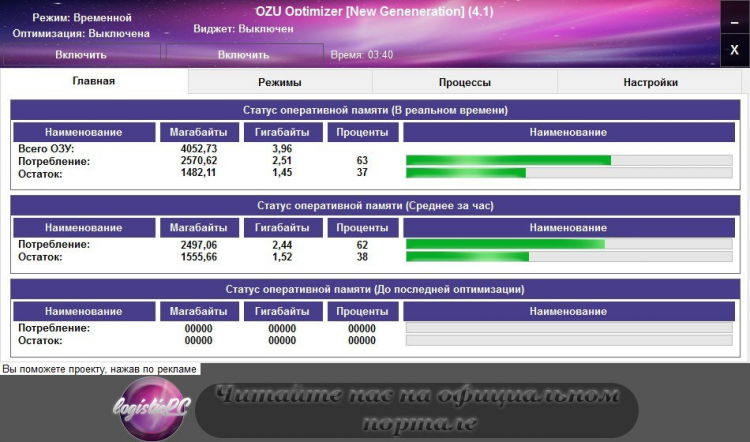Select the 3,96 gigabytes total value
The width and height of the screenshot is (750, 442).
click(282, 149)
